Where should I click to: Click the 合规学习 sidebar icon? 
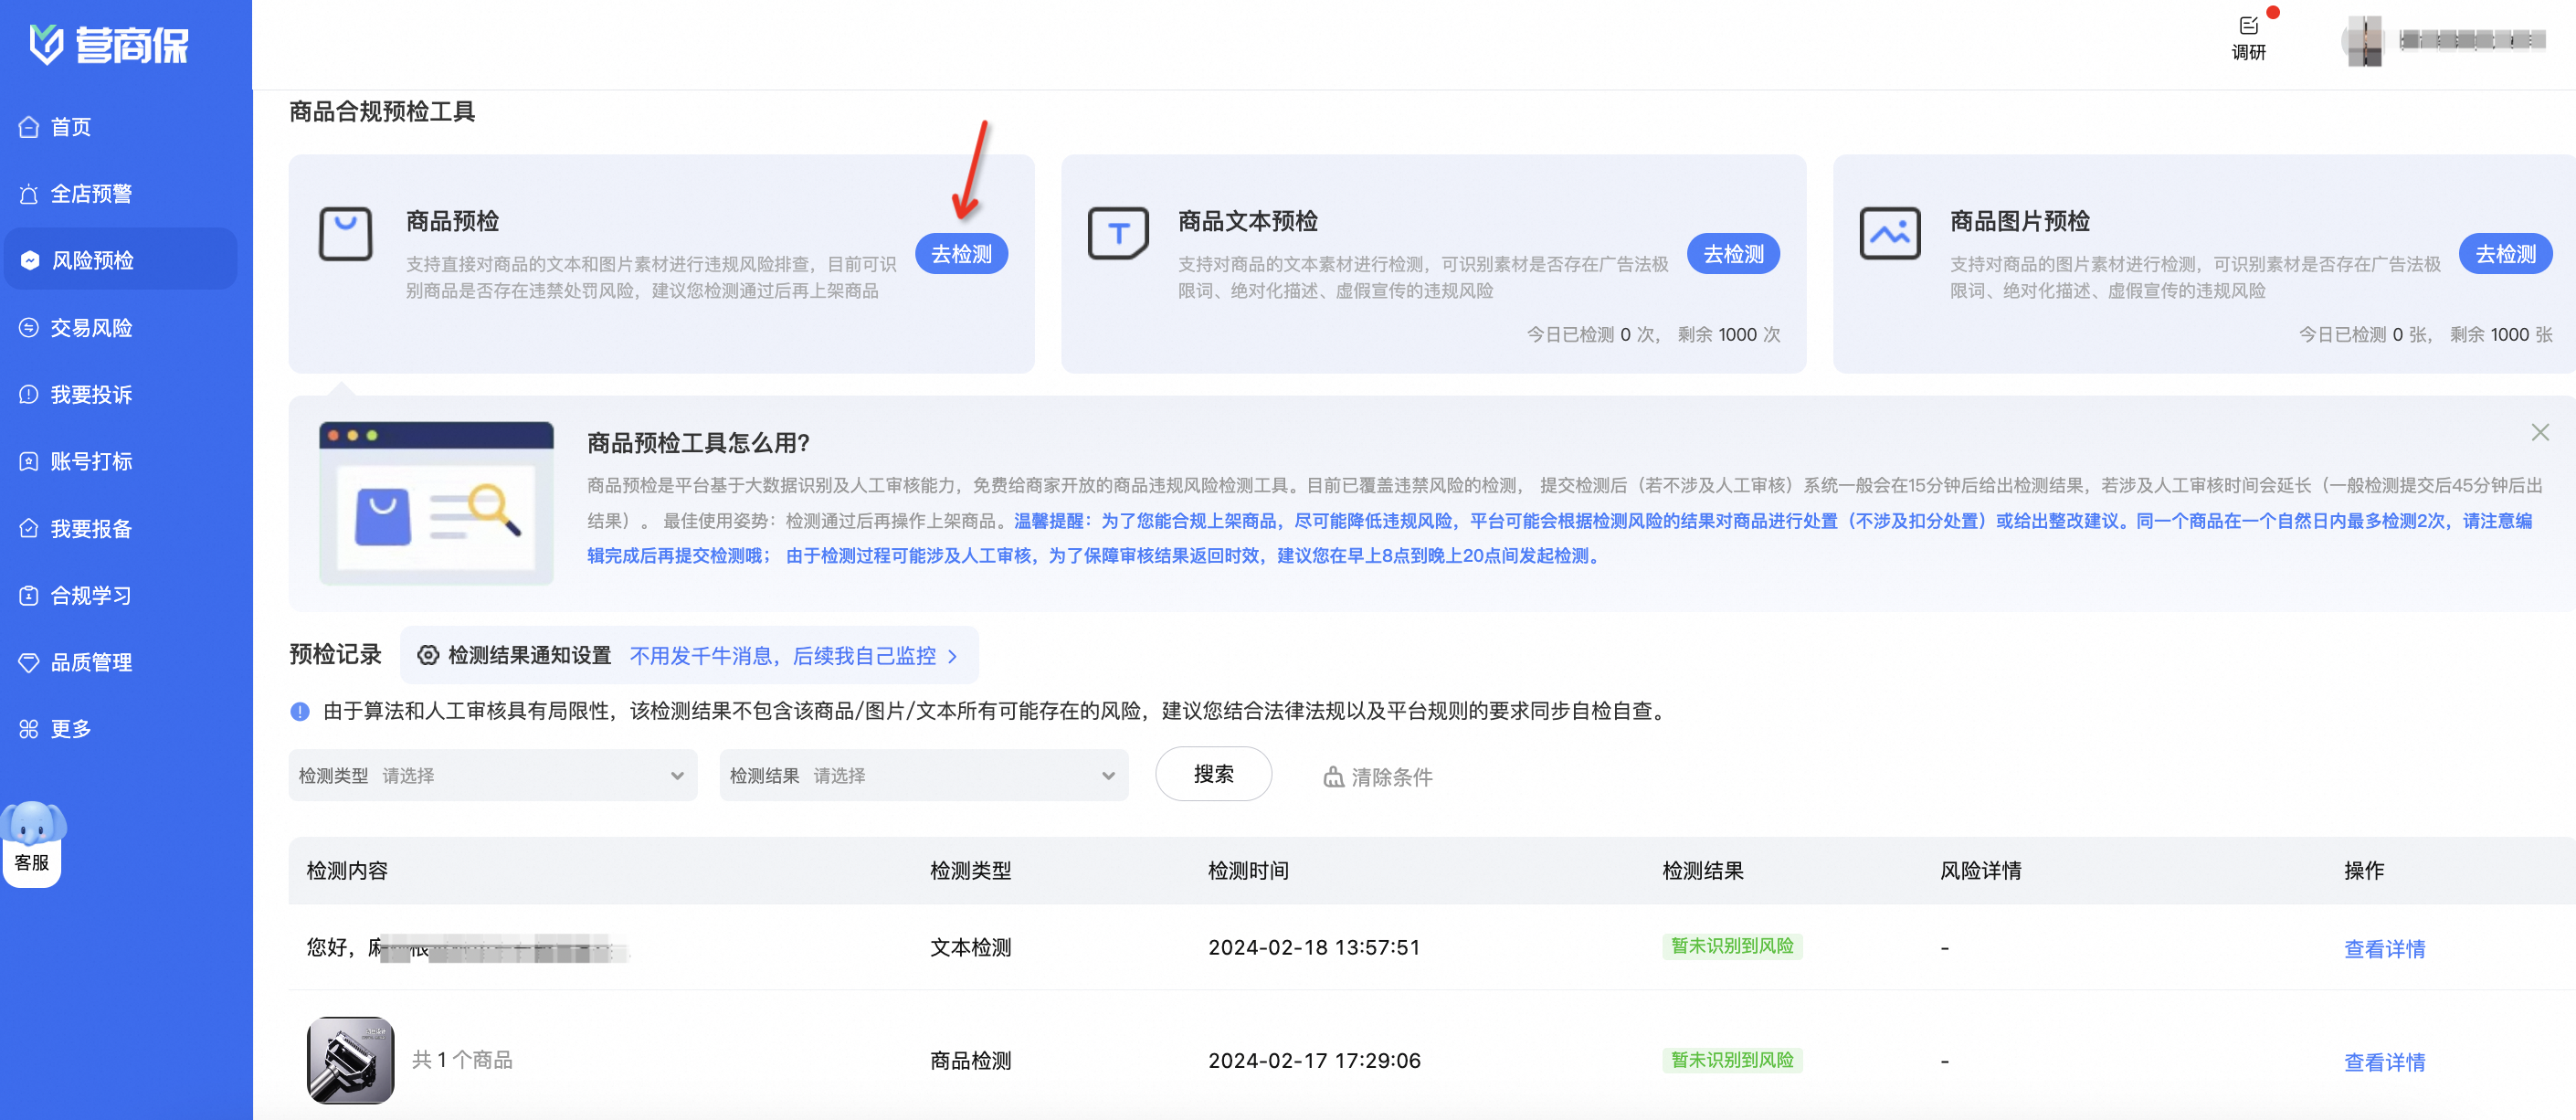tap(29, 595)
